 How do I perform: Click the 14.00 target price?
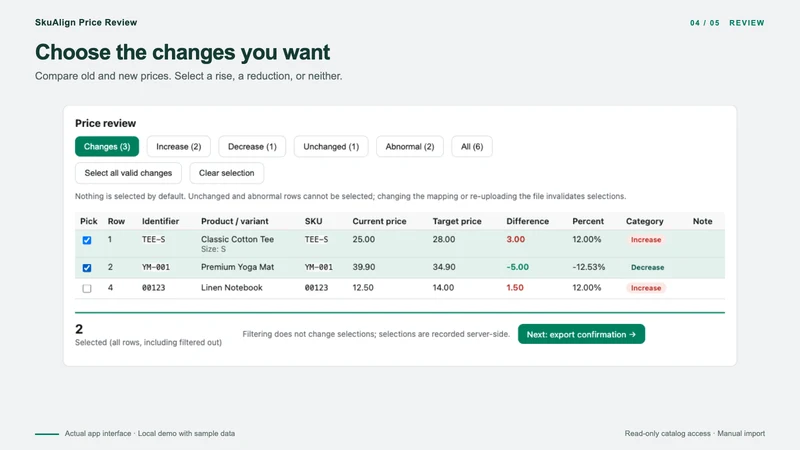(443, 288)
